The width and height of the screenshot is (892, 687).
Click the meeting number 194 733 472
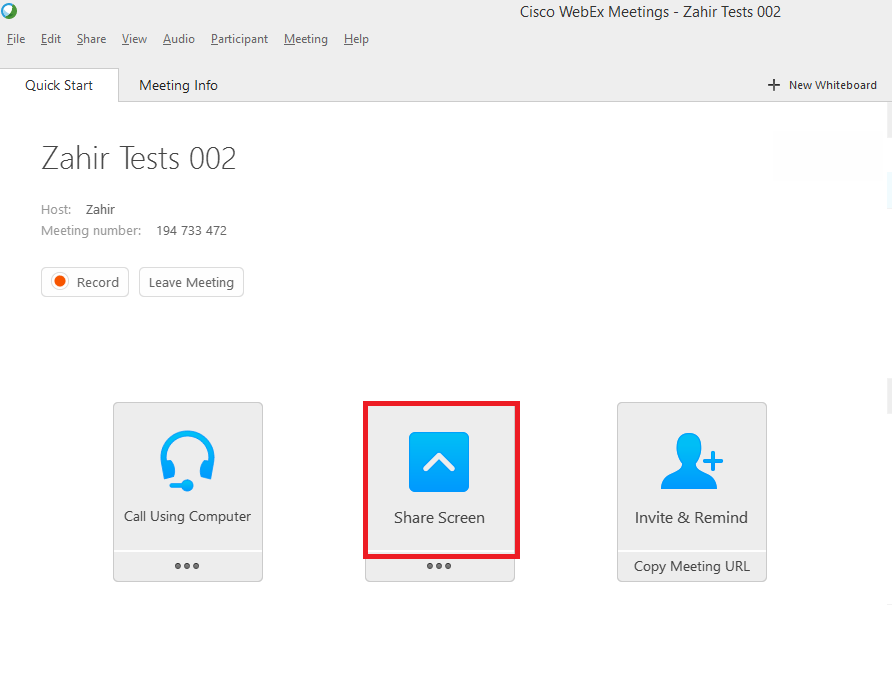coord(191,230)
